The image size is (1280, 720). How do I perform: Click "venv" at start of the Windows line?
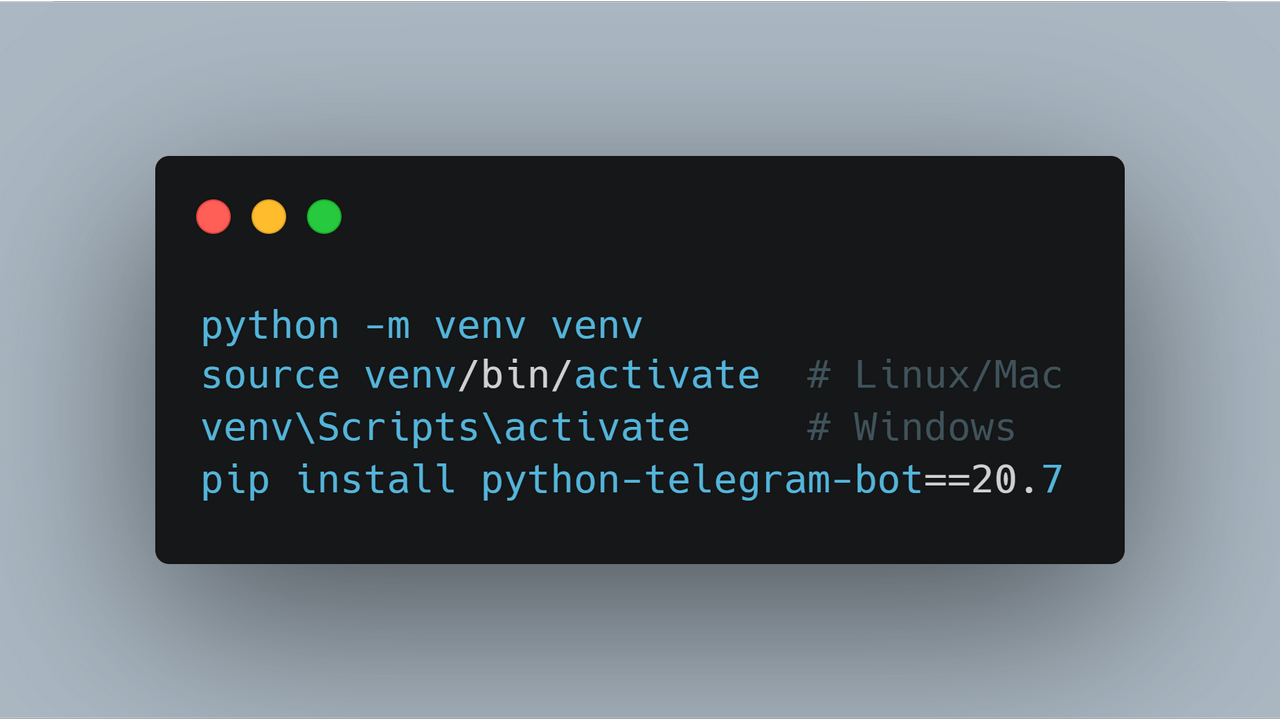(247, 428)
